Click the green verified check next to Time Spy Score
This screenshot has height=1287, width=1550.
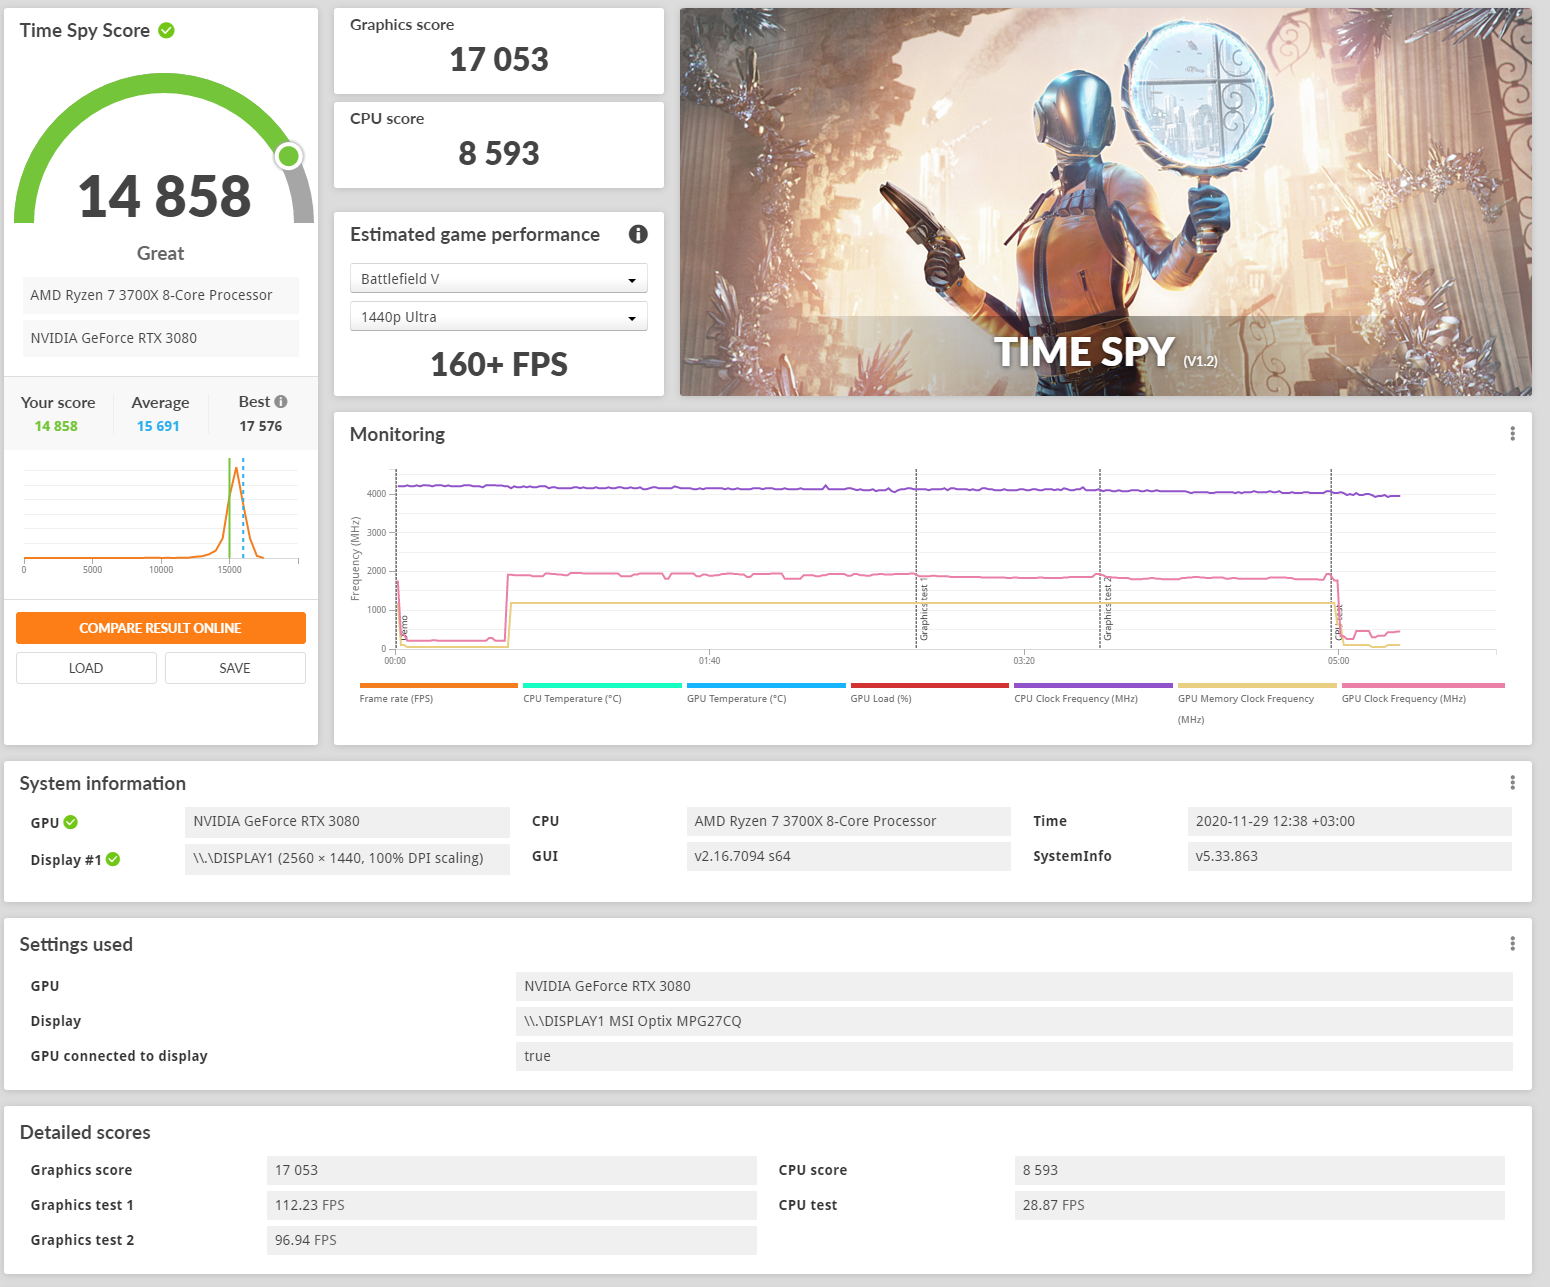point(167,31)
